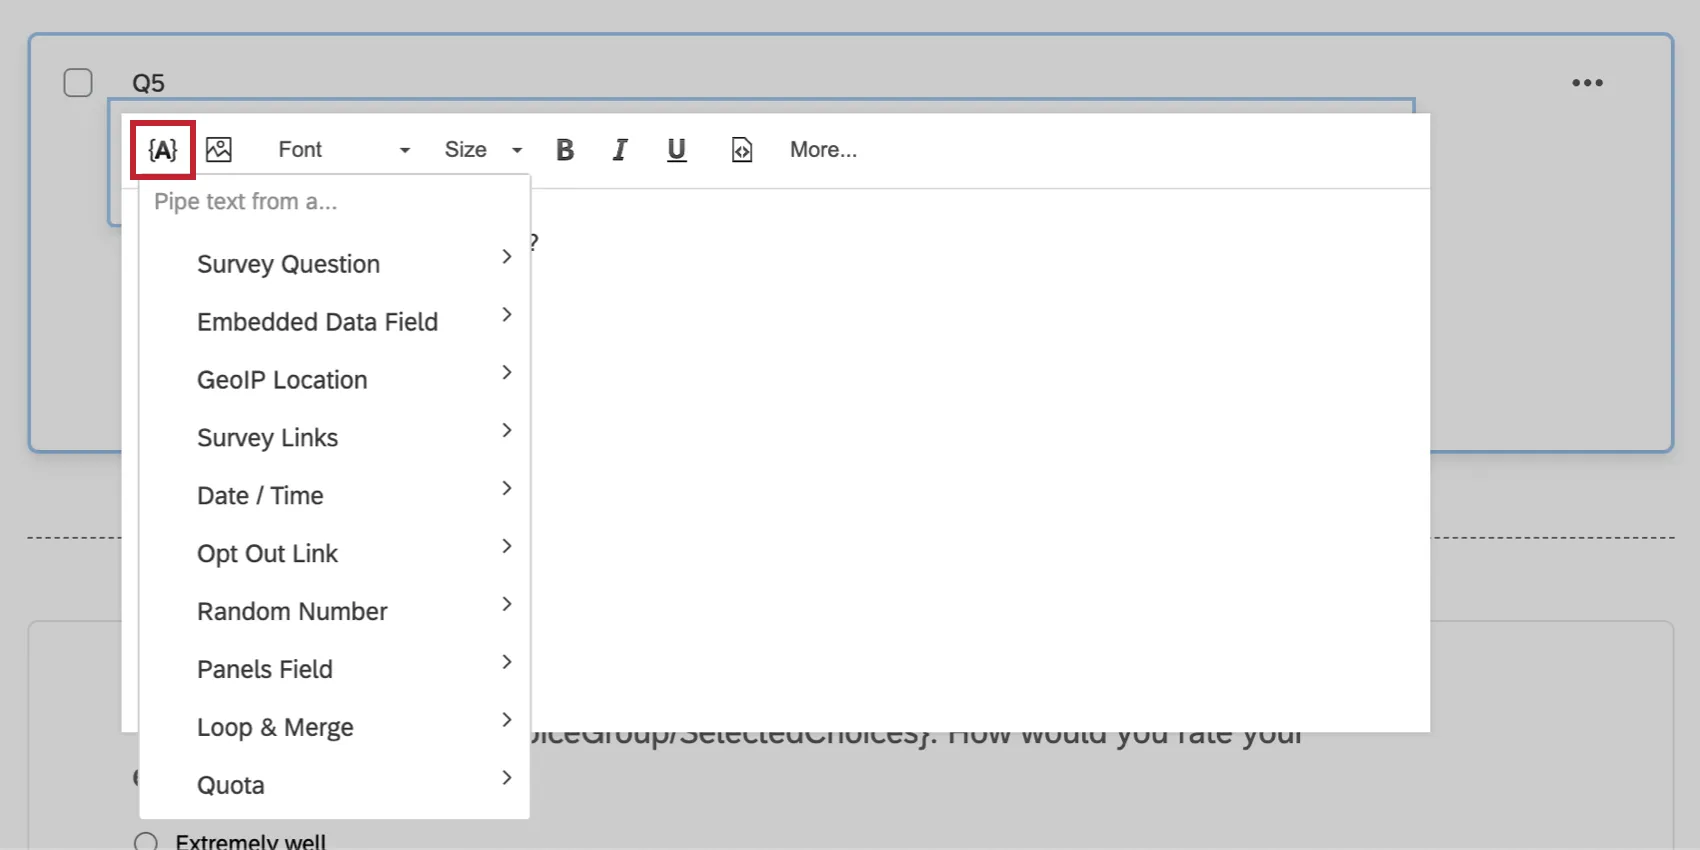Expand the Survey Question submenu arrow
The image size is (1700, 850).
[507, 257]
